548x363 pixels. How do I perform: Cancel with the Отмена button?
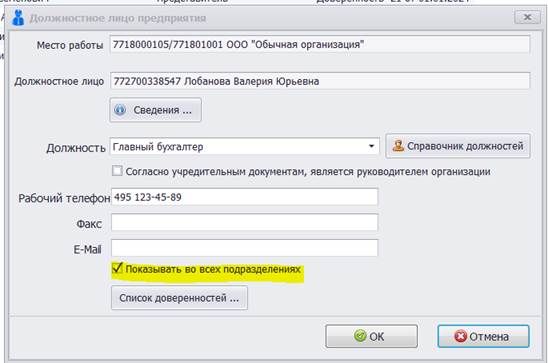point(483,336)
